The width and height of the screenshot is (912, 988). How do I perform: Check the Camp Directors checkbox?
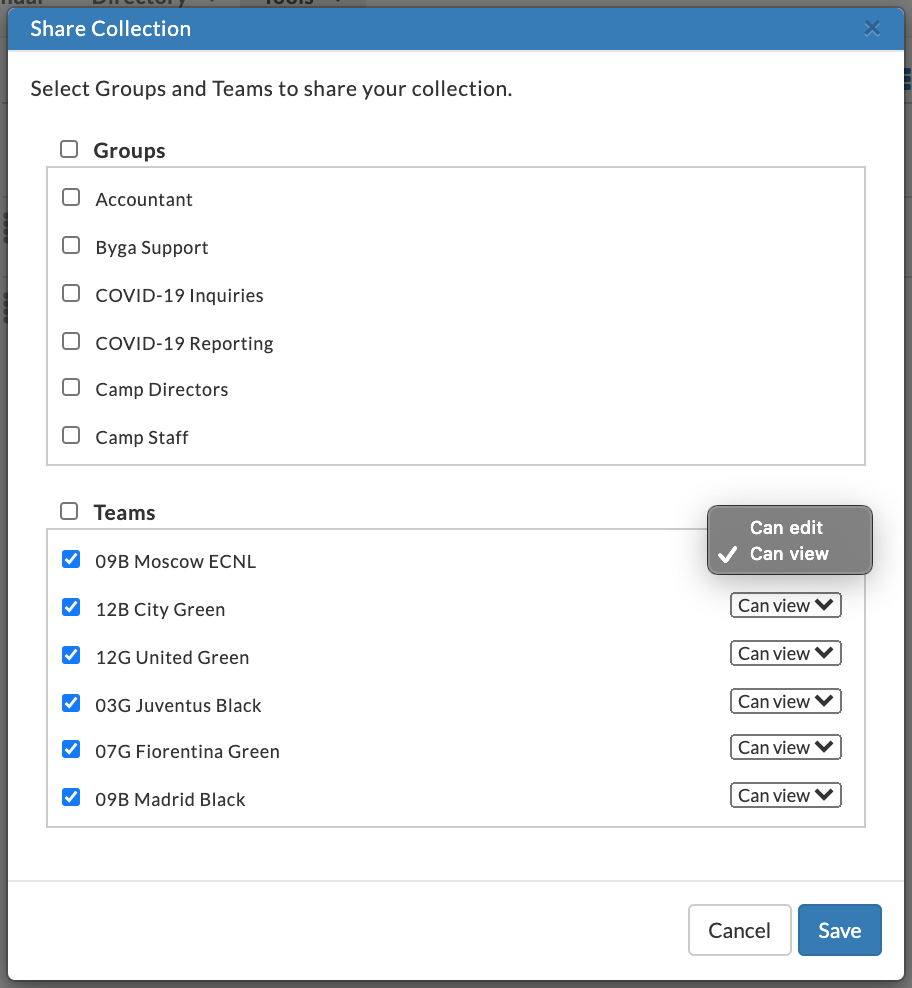(x=71, y=387)
